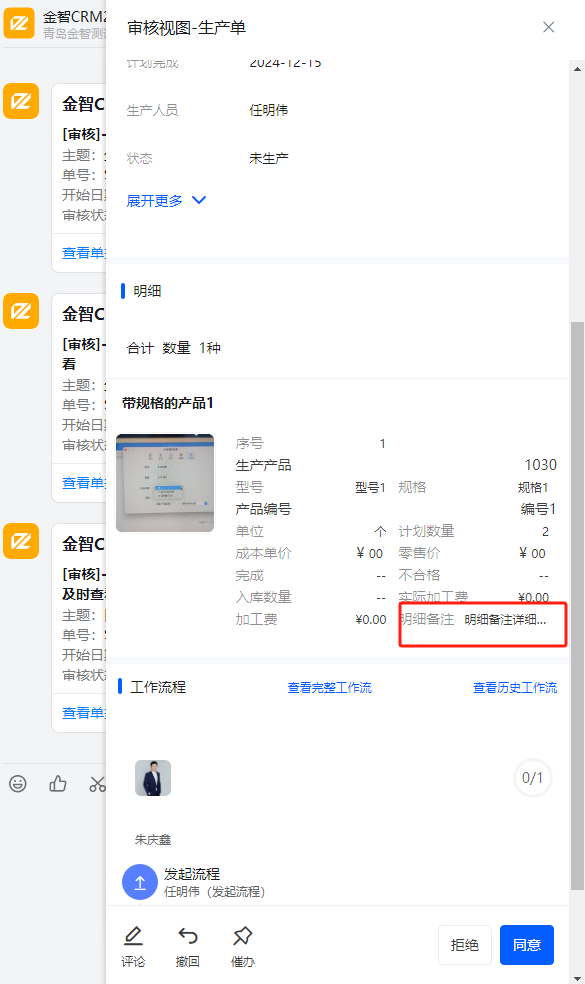Image resolution: width=585 pixels, height=984 pixels.
Task: Click the thumbs-up icon
Action: coord(58,783)
